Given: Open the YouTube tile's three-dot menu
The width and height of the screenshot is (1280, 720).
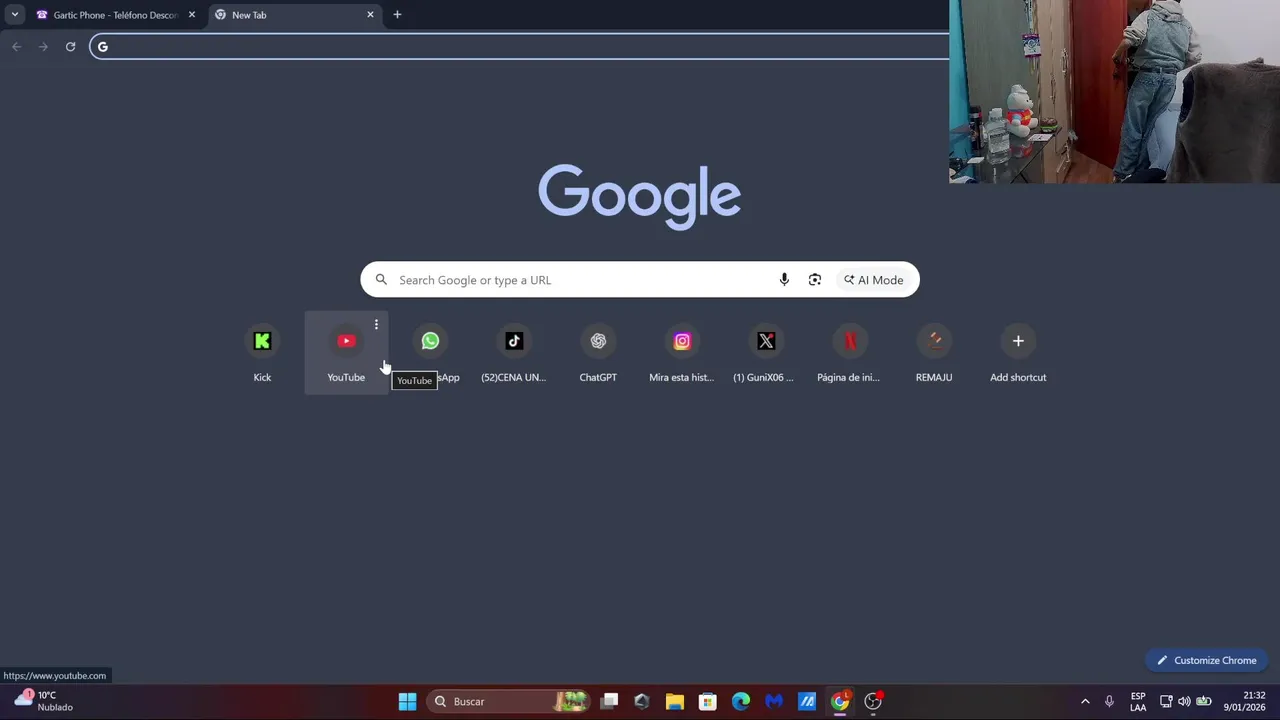Looking at the screenshot, I should (376, 325).
